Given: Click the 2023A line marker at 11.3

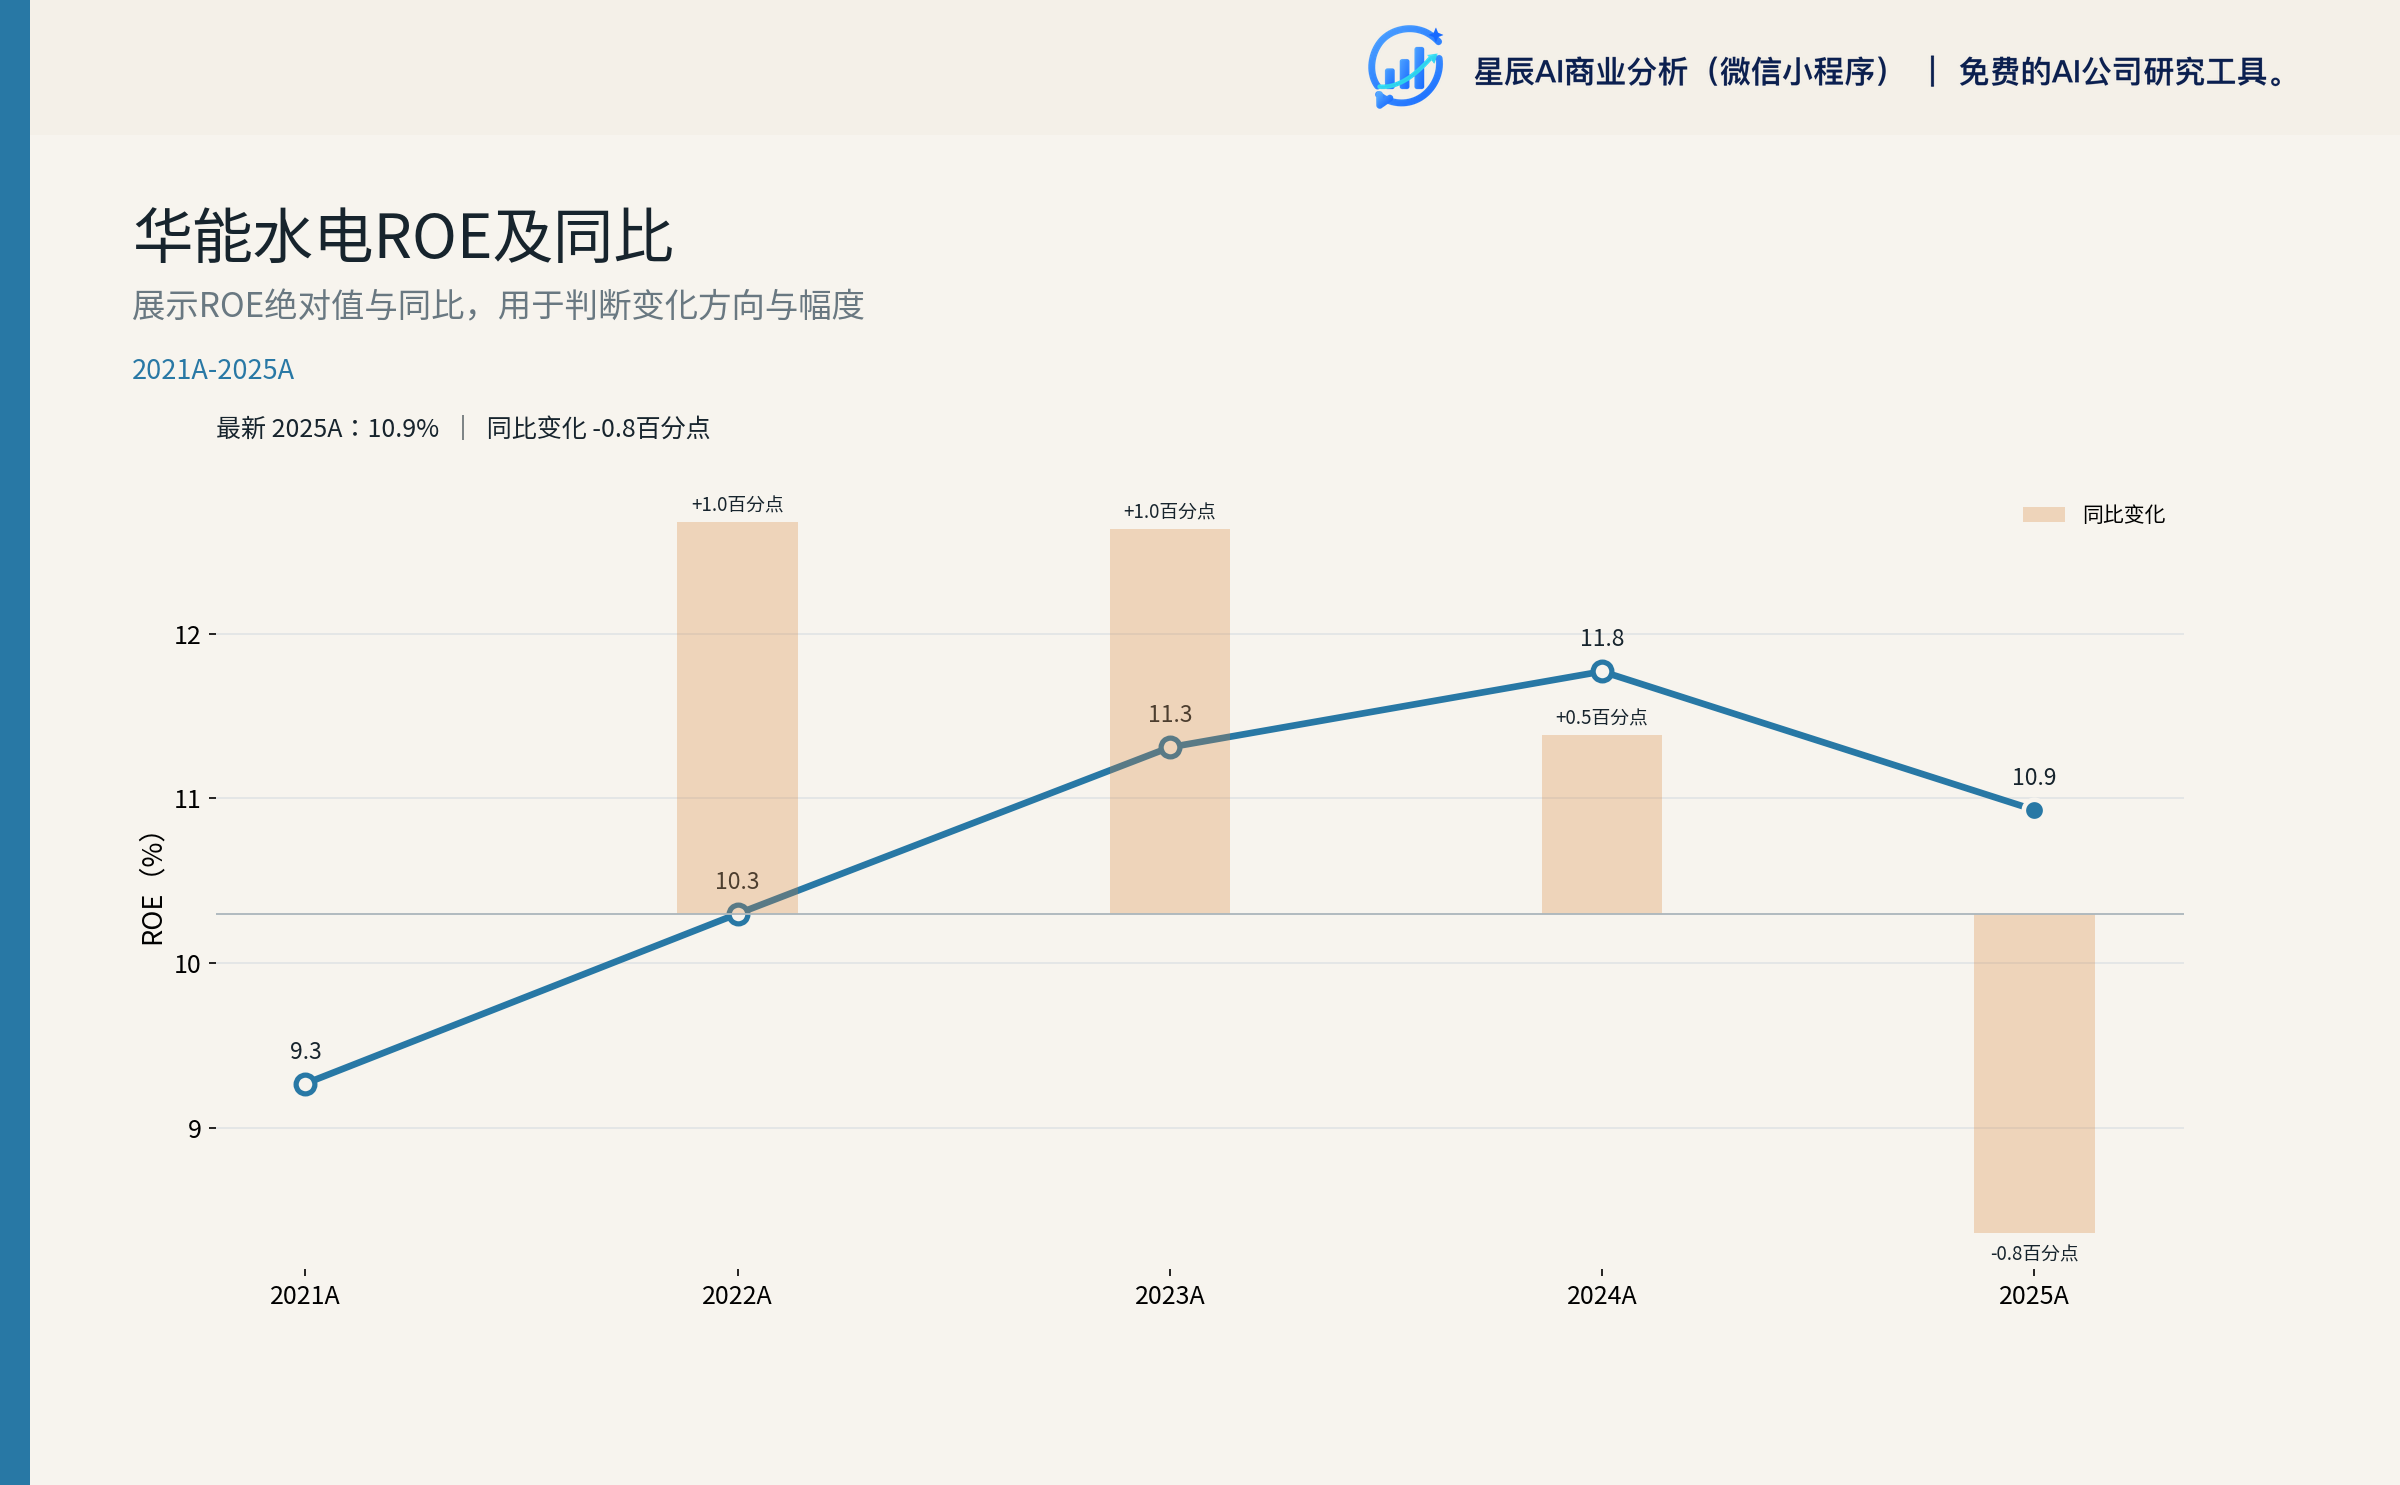Looking at the screenshot, I should 1170,747.
